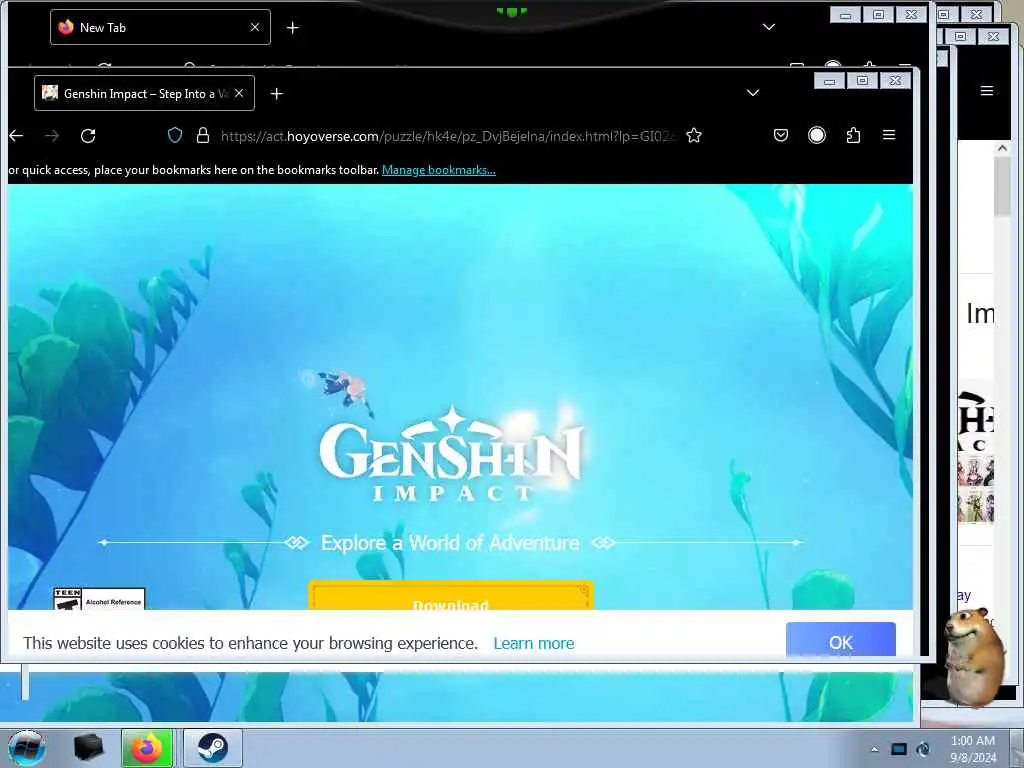1024x768 pixels.
Task: Open a new tab in the Genshin window
Action: click(277, 94)
